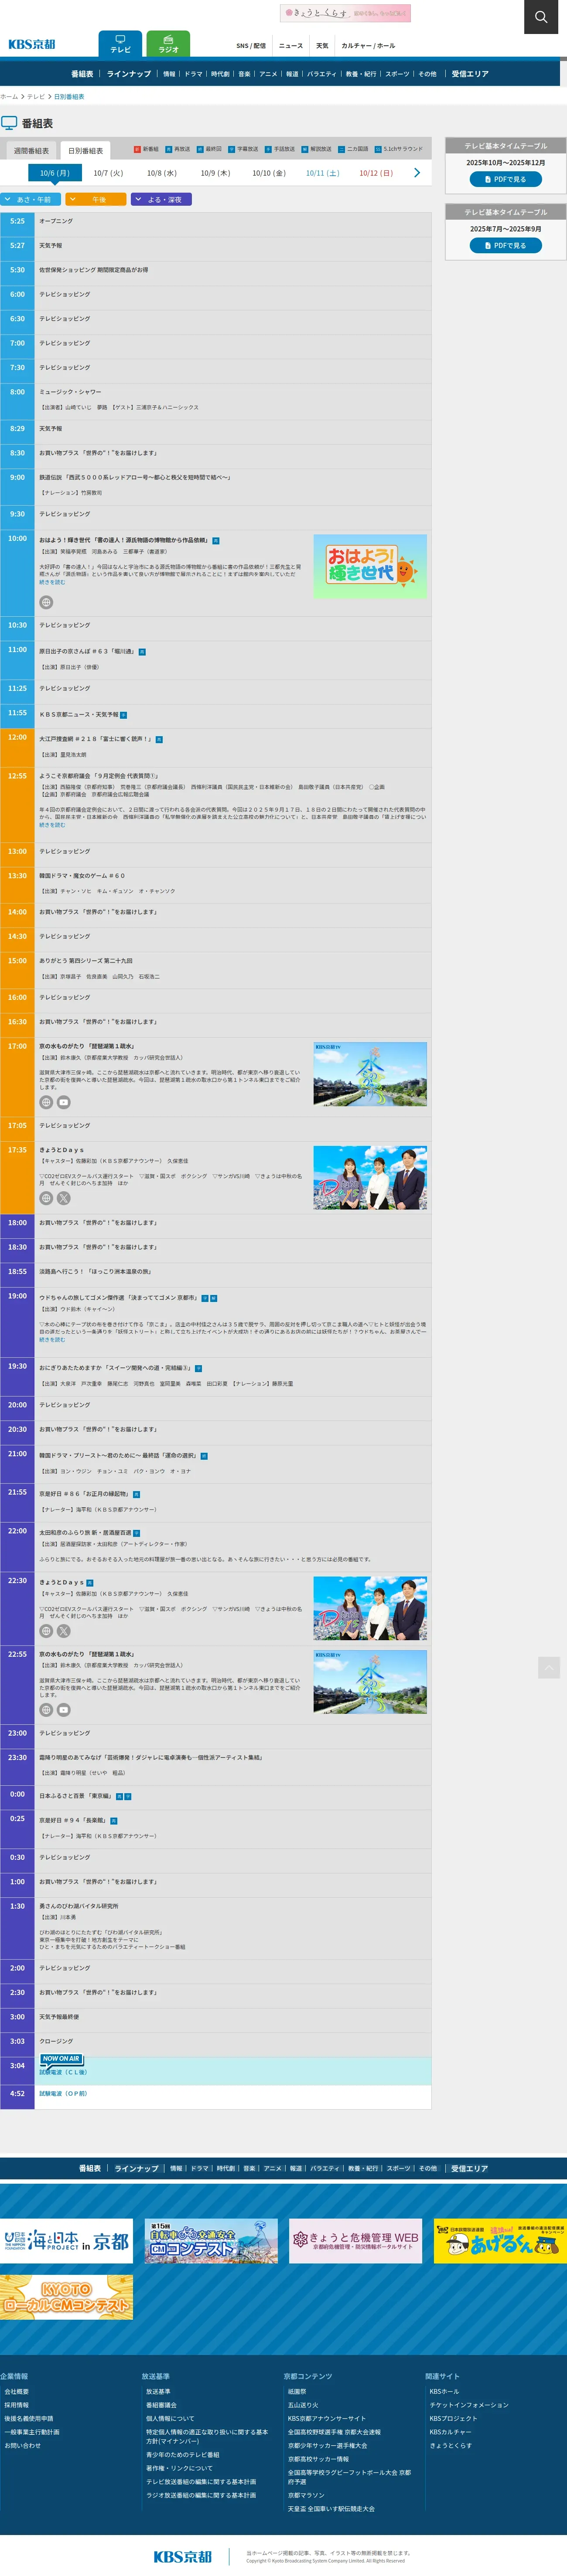Jump to よる・深夜 section
The height and width of the screenshot is (2576, 567).
click(161, 199)
